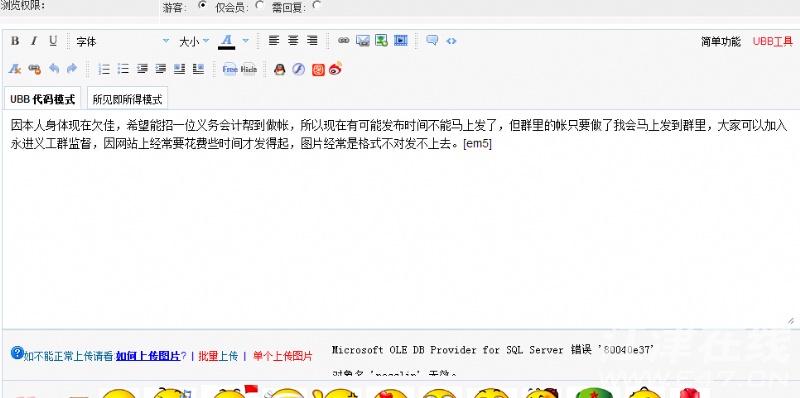Open the UBB工具 link
This screenshot has height=398, width=800.
[x=772, y=42]
